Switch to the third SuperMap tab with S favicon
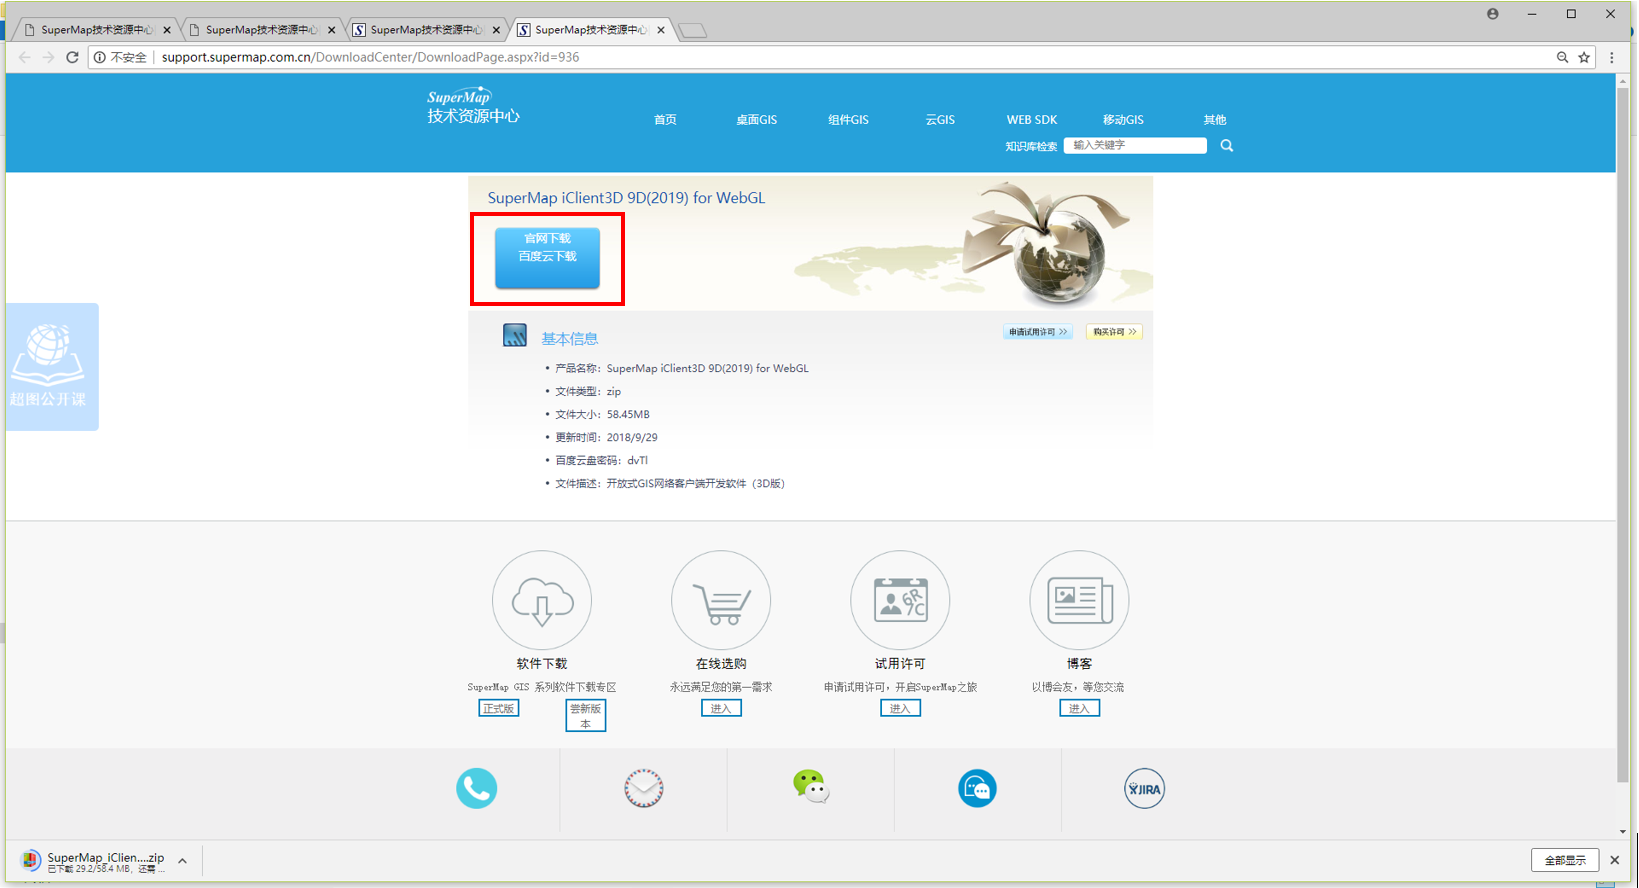1639x888 pixels. coord(427,30)
